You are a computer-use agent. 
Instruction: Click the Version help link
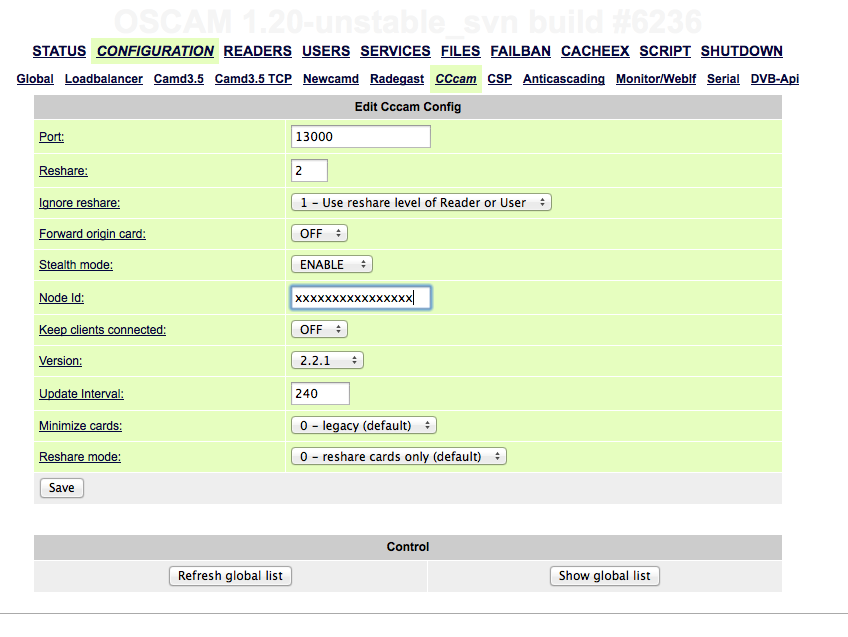[x=61, y=361]
